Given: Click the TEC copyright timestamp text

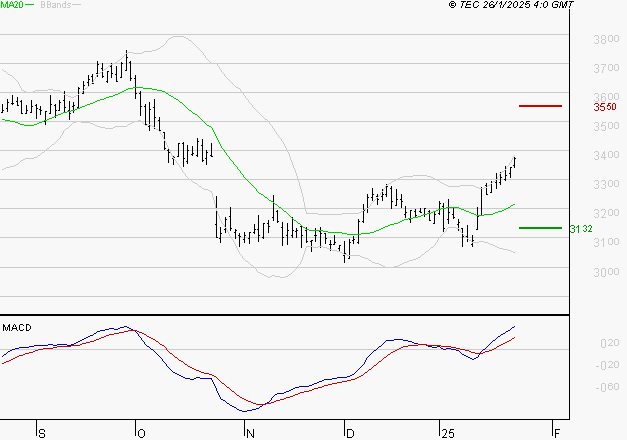Looking at the screenshot, I should [x=511, y=5].
